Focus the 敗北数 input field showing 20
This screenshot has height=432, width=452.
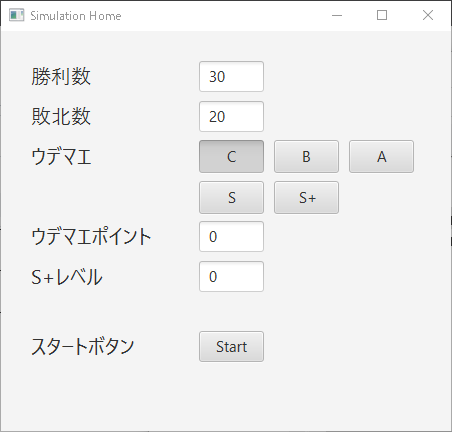(x=231, y=116)
